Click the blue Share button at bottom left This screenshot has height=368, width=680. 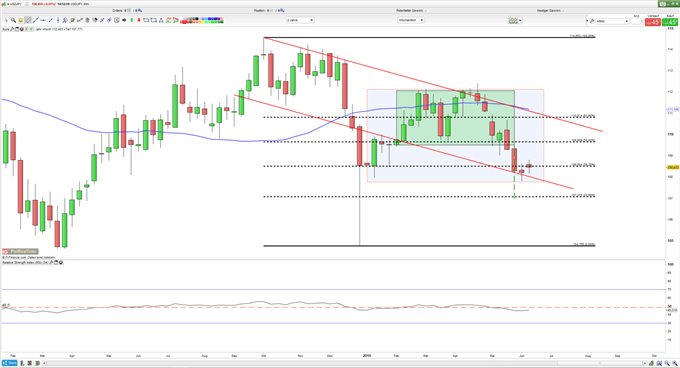[10, 363]
